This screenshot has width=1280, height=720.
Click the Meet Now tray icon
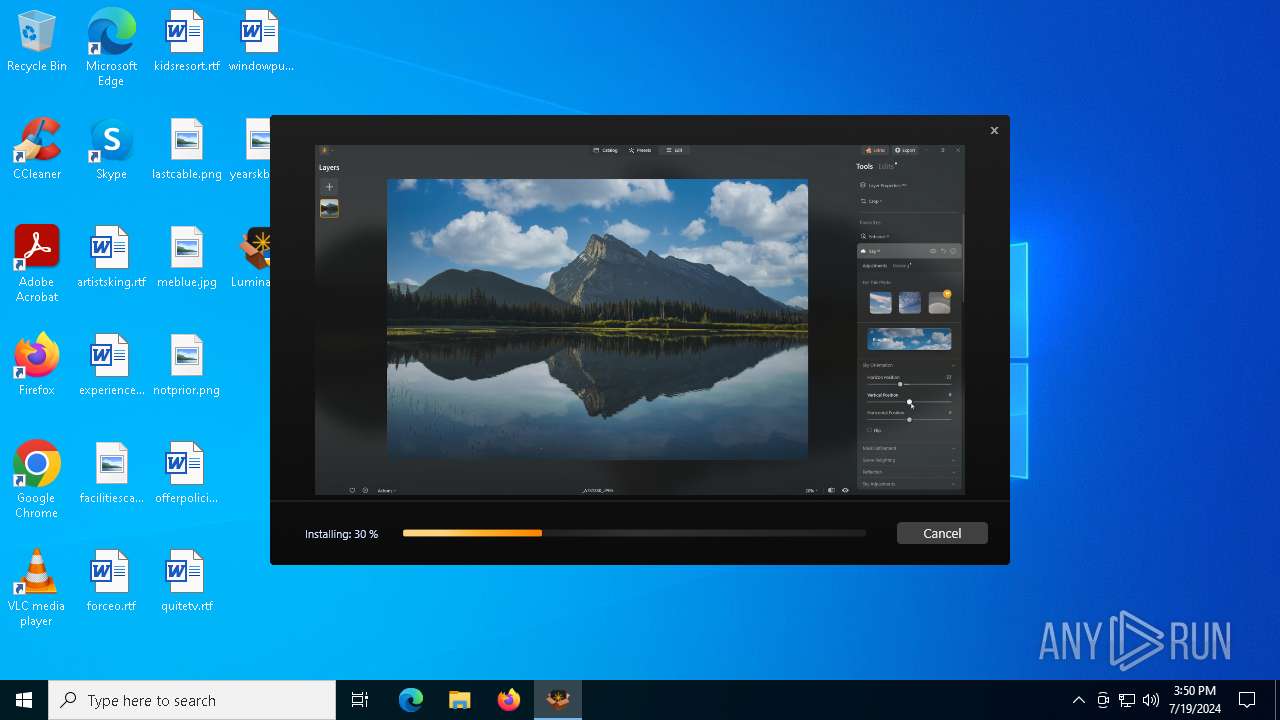click(x=1103, y=700)
